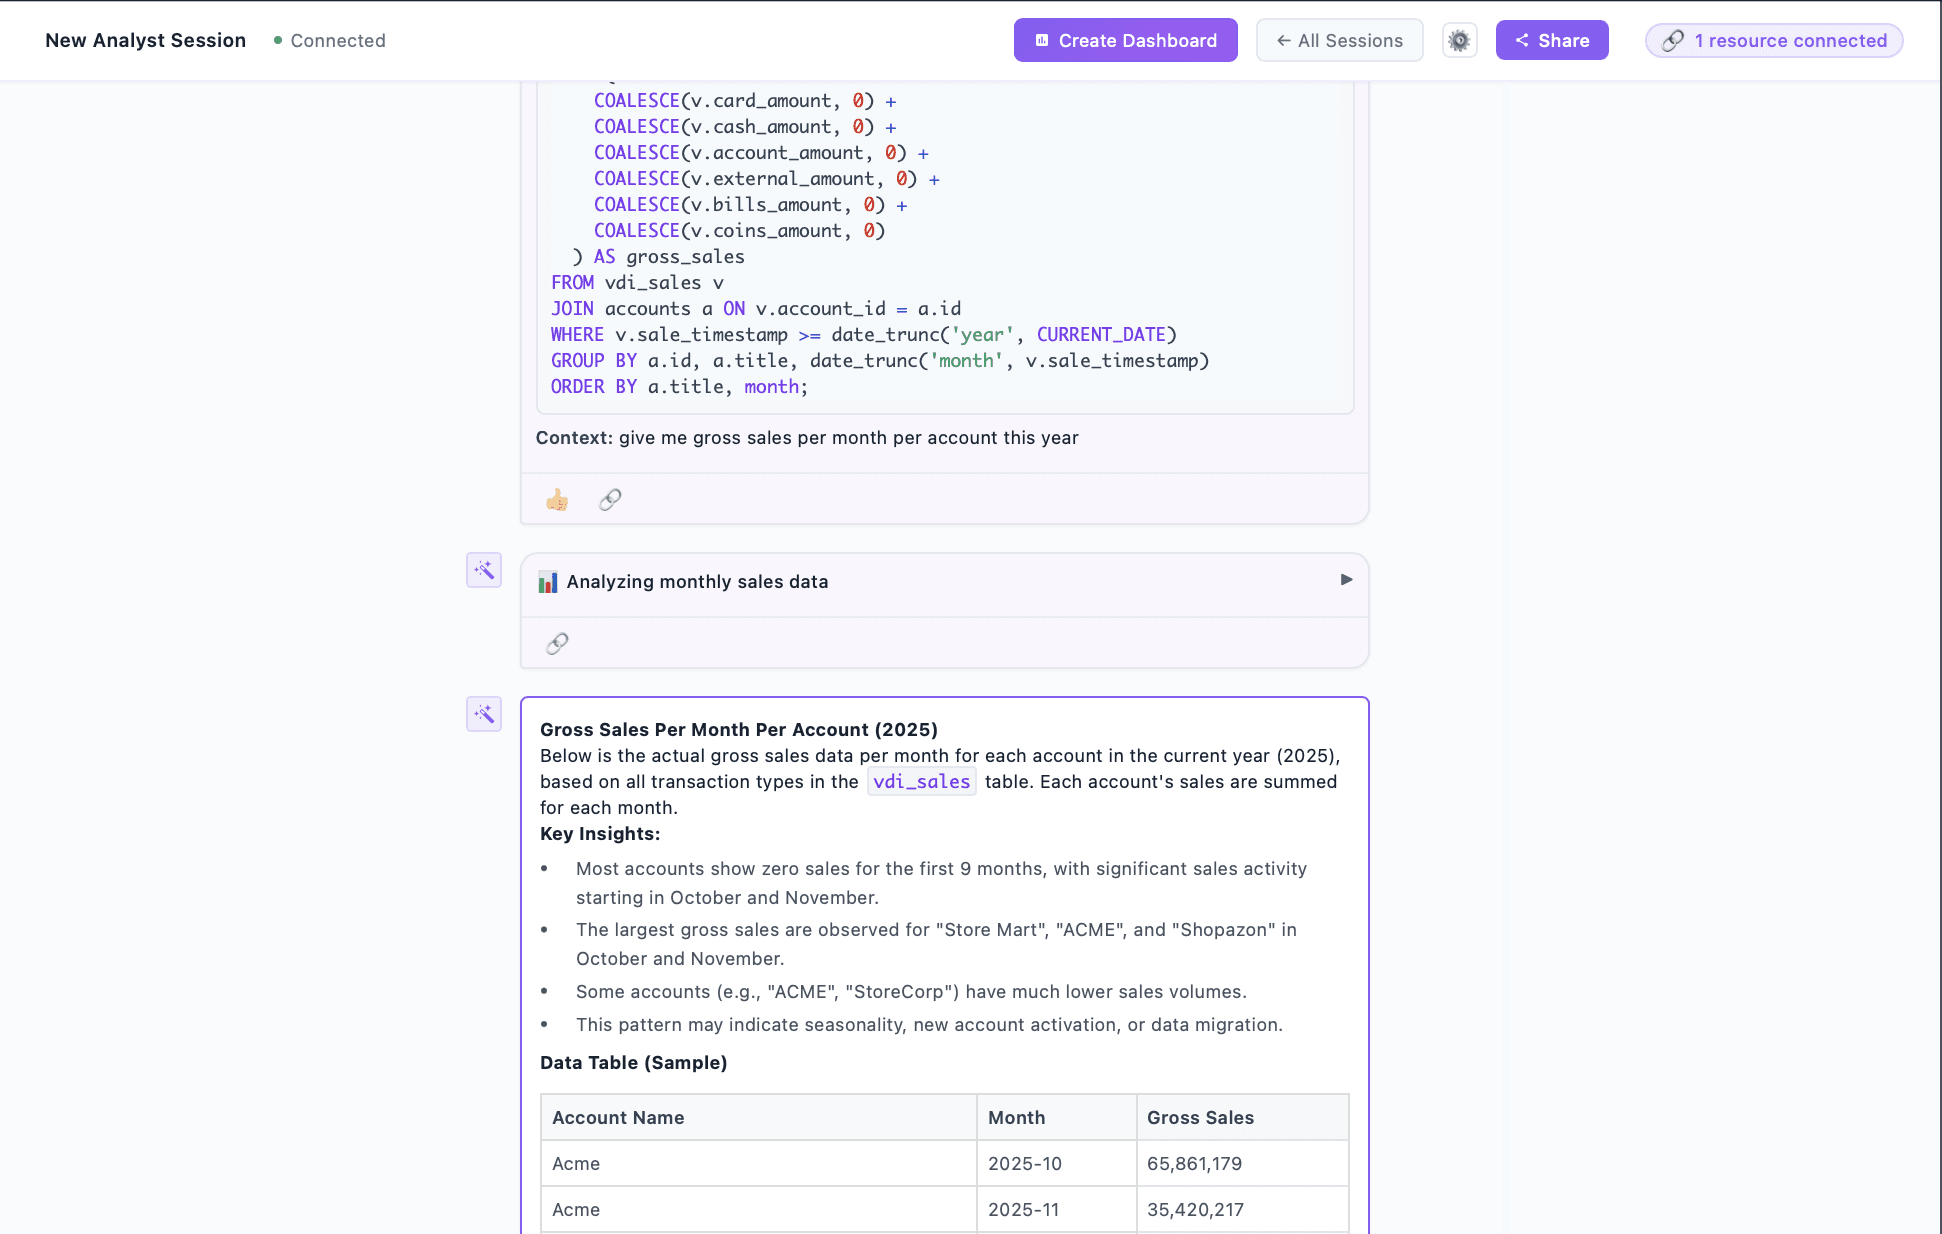Click the magic wand icon beside Analyzing message
This screenshot has width=1942, height=1234.
click(x=484, y=571)
